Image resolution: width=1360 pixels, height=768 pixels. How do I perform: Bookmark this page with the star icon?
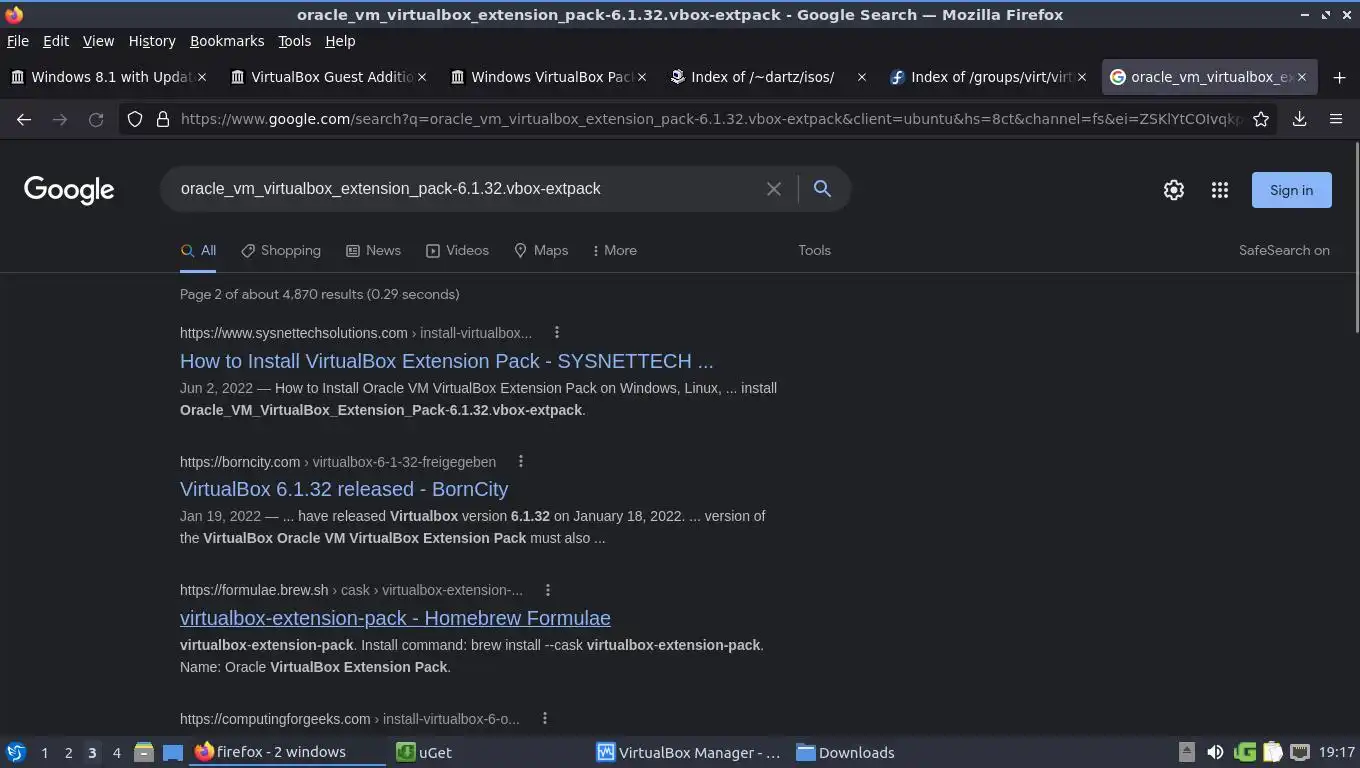click(1261, 119)
